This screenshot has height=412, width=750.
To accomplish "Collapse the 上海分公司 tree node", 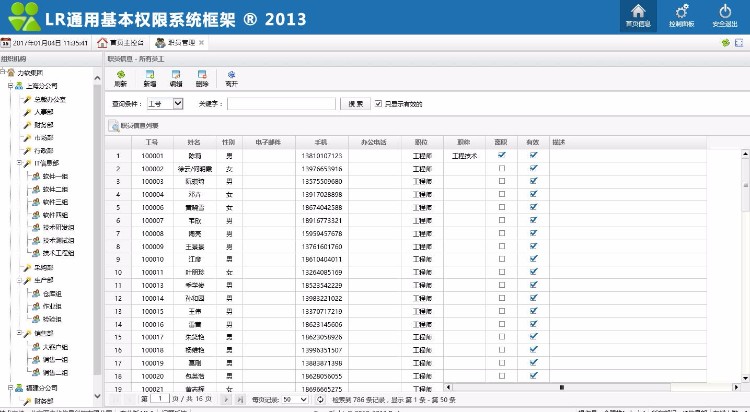I will tap(11, 86).
